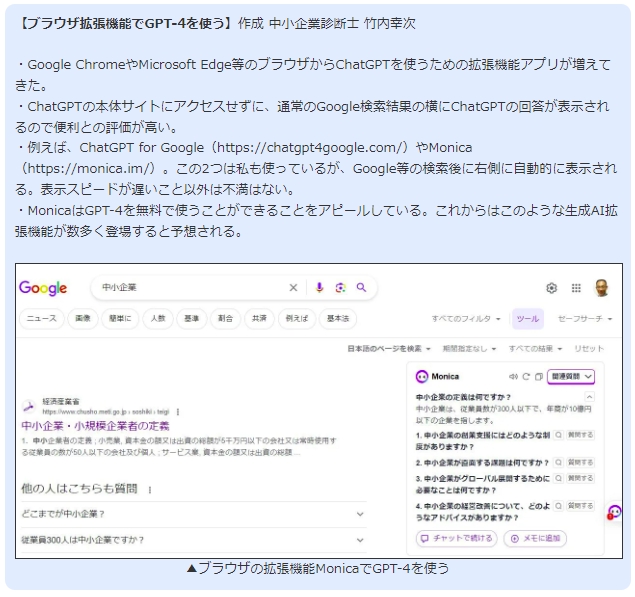
Task: Click 質問する for question 3
Action: [580, 478]
